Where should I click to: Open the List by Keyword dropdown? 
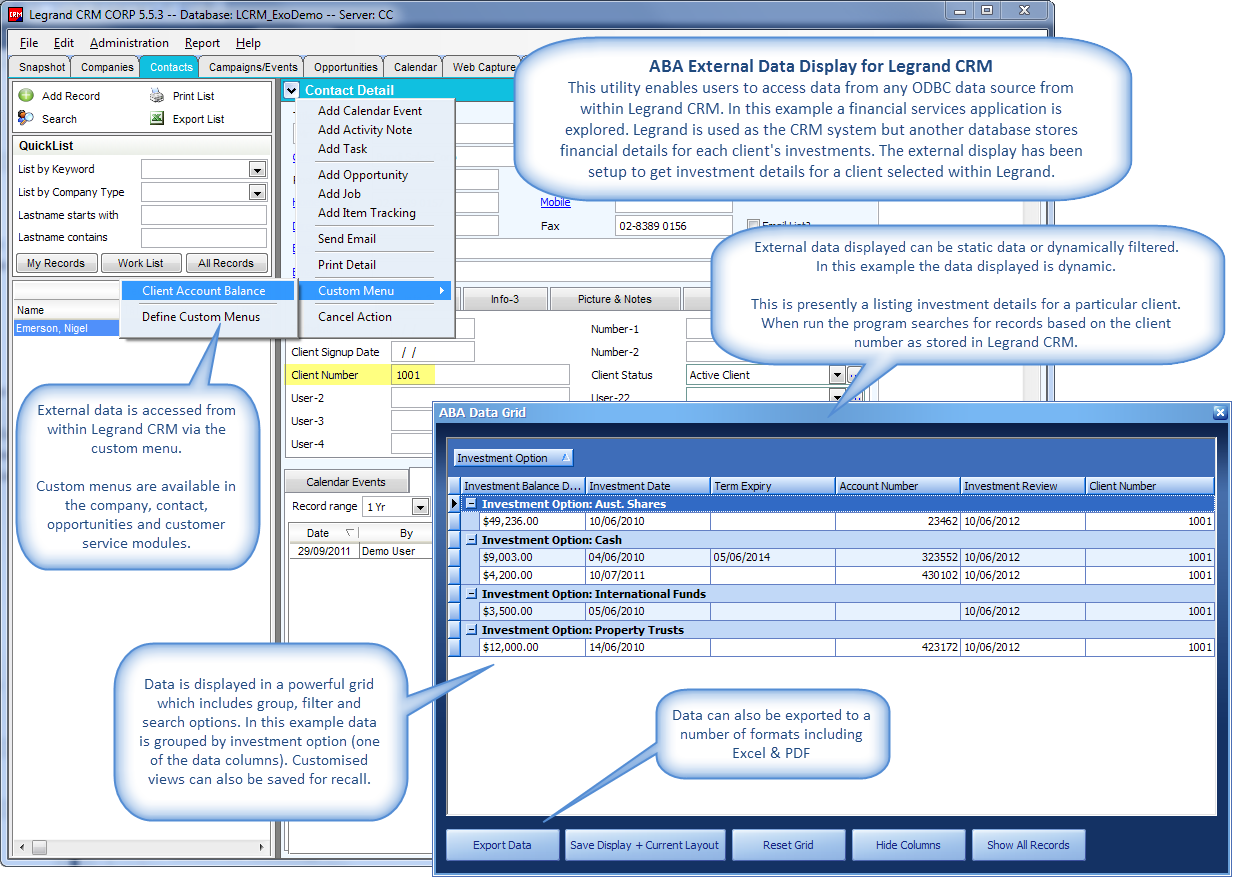pyautogui.click(x=257, y=170)
